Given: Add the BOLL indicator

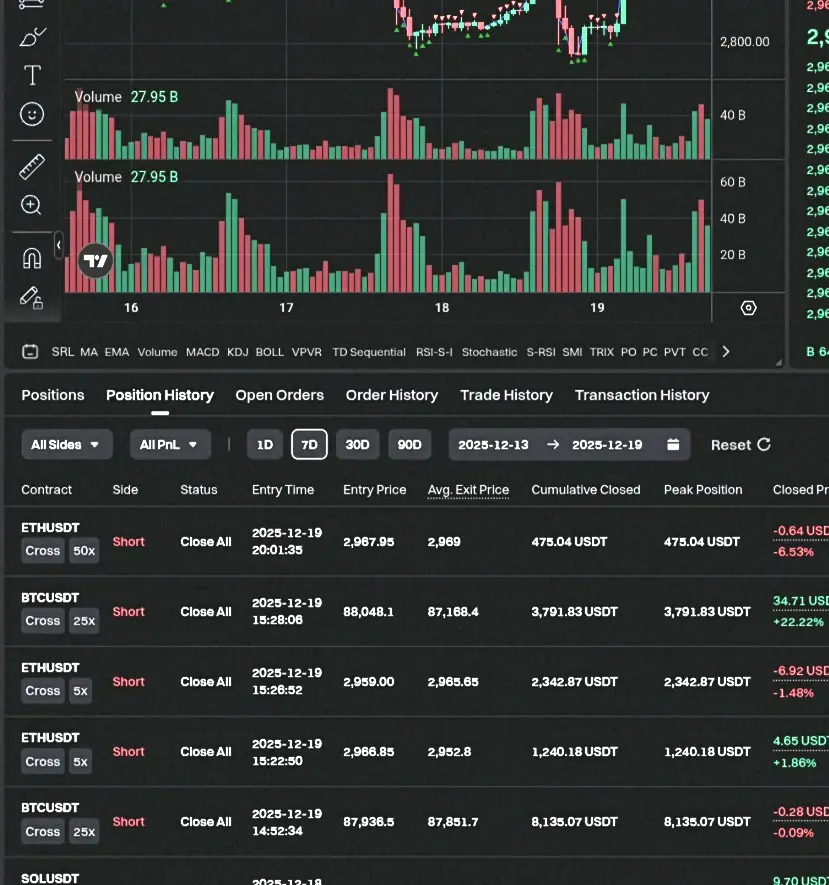Looking at the screenshot, I should pos(270,352).
